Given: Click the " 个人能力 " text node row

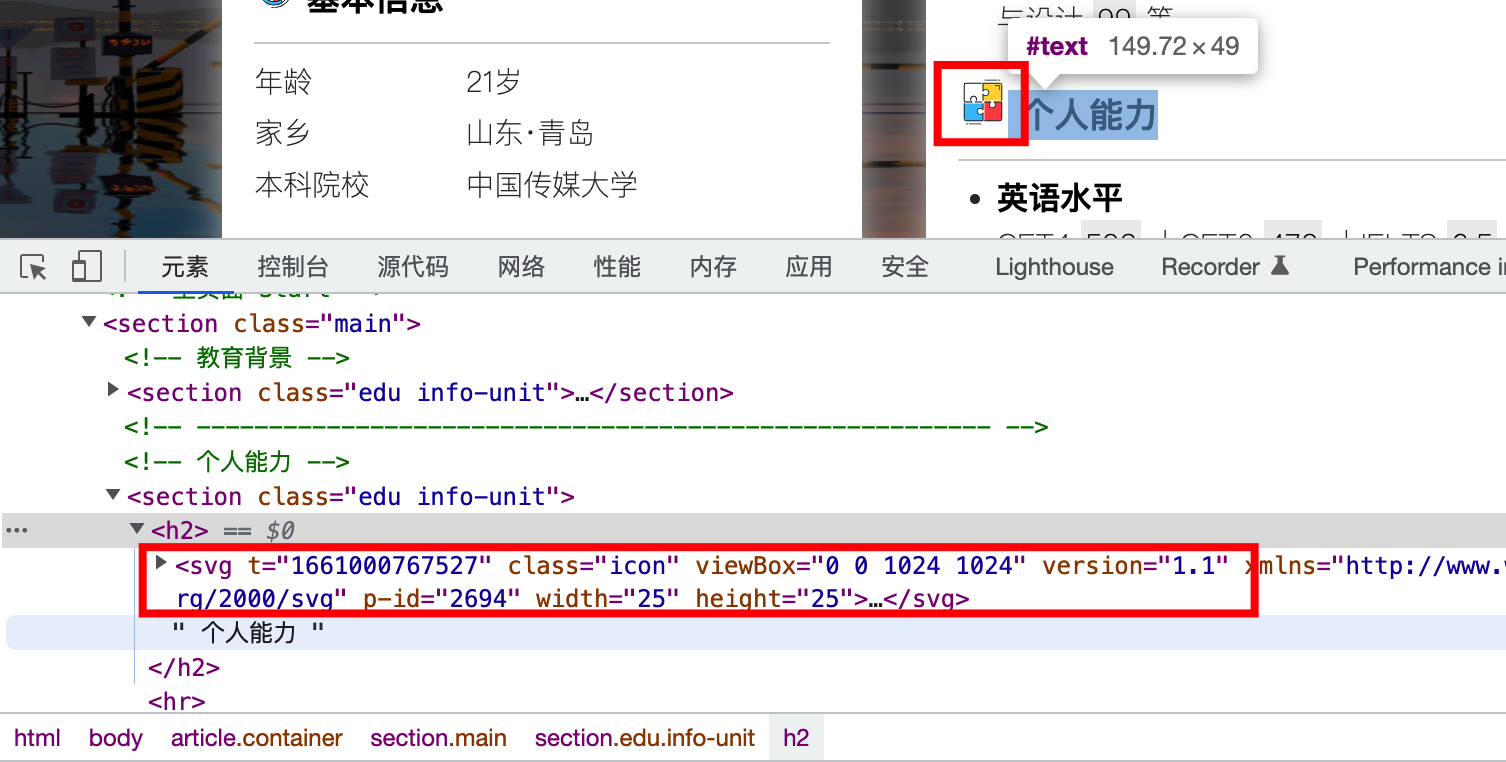Looking at the screenshot, I should pyautogui.click(x=756, y=633).
